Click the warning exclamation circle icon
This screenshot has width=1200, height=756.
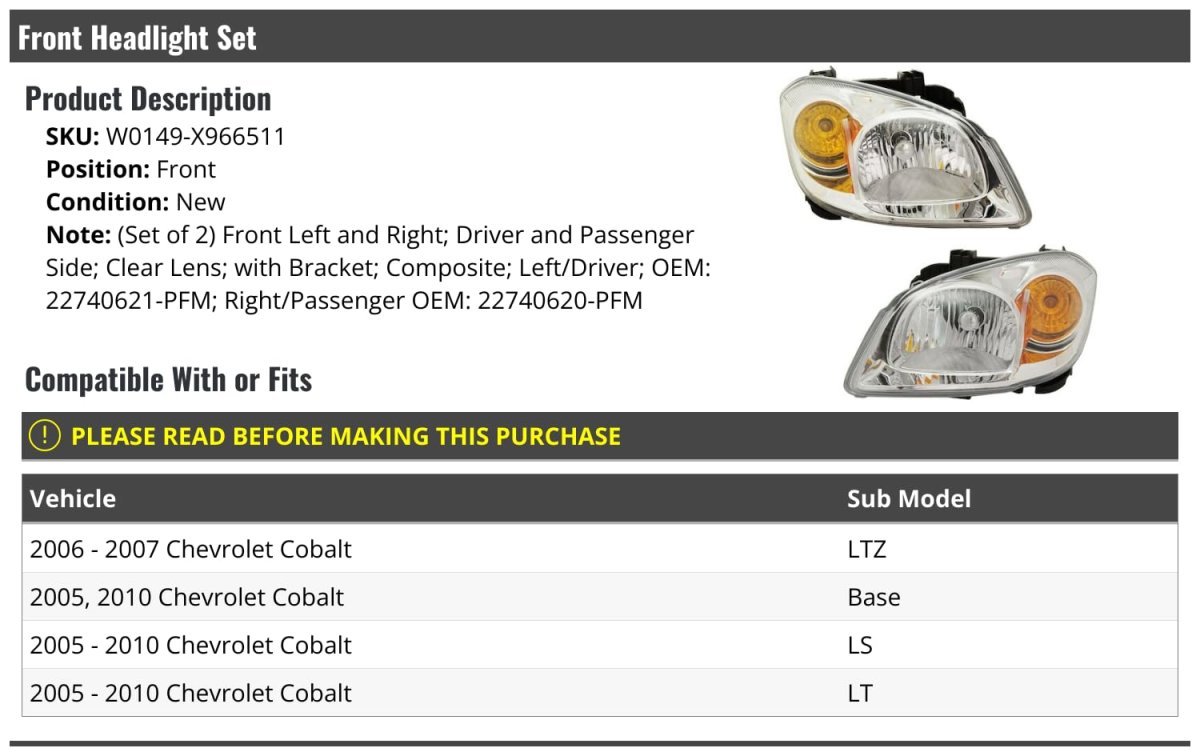click(x=44, y=436)
